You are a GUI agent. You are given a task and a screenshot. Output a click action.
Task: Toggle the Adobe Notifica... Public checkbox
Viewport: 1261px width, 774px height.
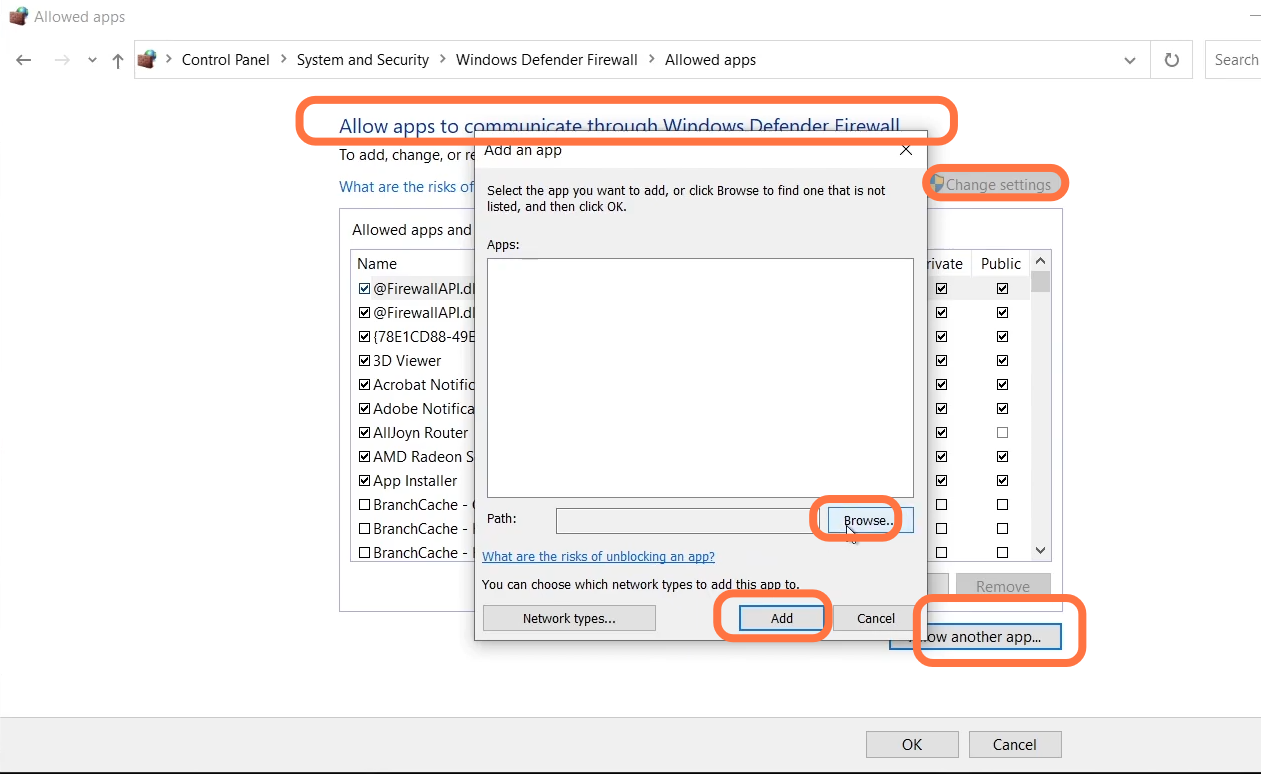(1002, 409)
